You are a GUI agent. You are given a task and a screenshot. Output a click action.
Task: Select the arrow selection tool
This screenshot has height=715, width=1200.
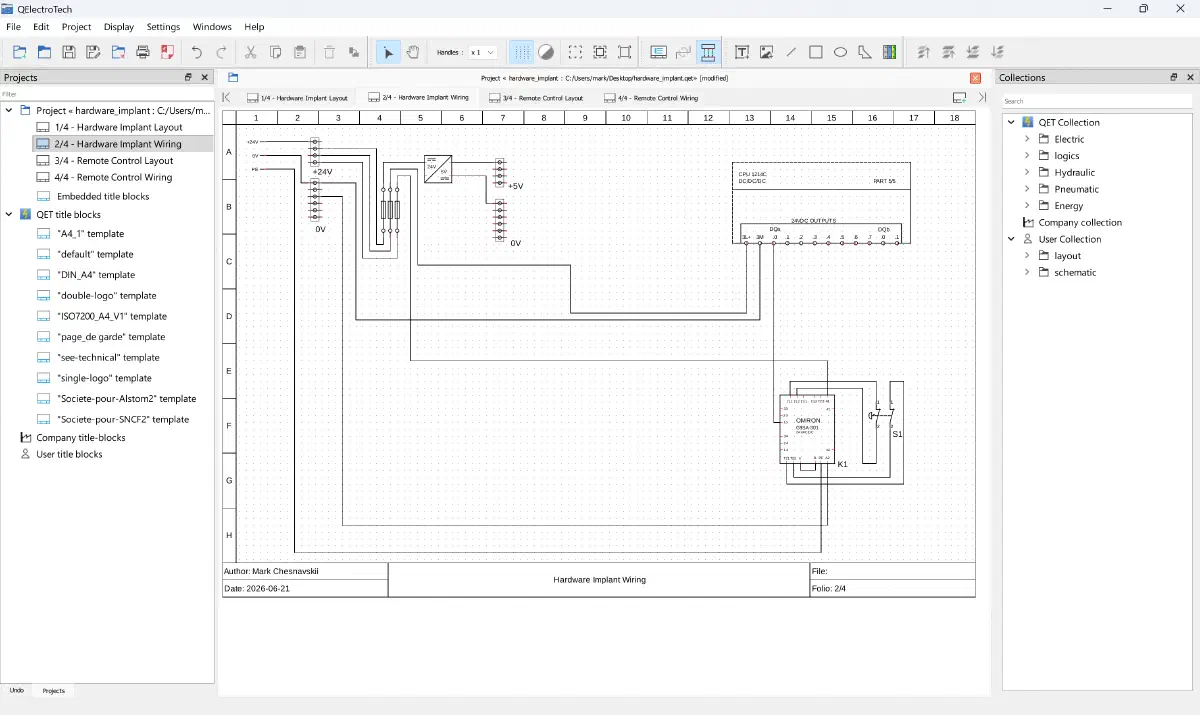coord(388,52)
